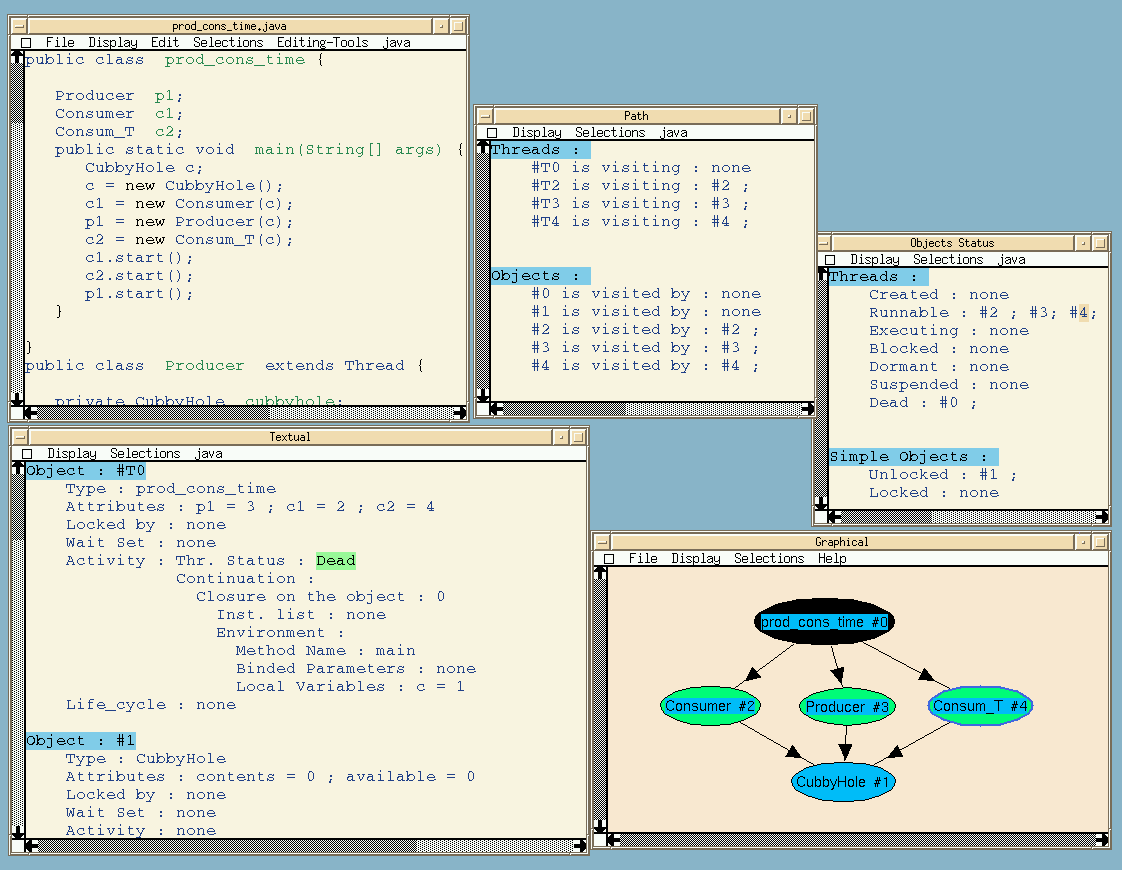1122x870 pixels.
Task: Click the Threads header in Path window
Action: tap(540, 150)
